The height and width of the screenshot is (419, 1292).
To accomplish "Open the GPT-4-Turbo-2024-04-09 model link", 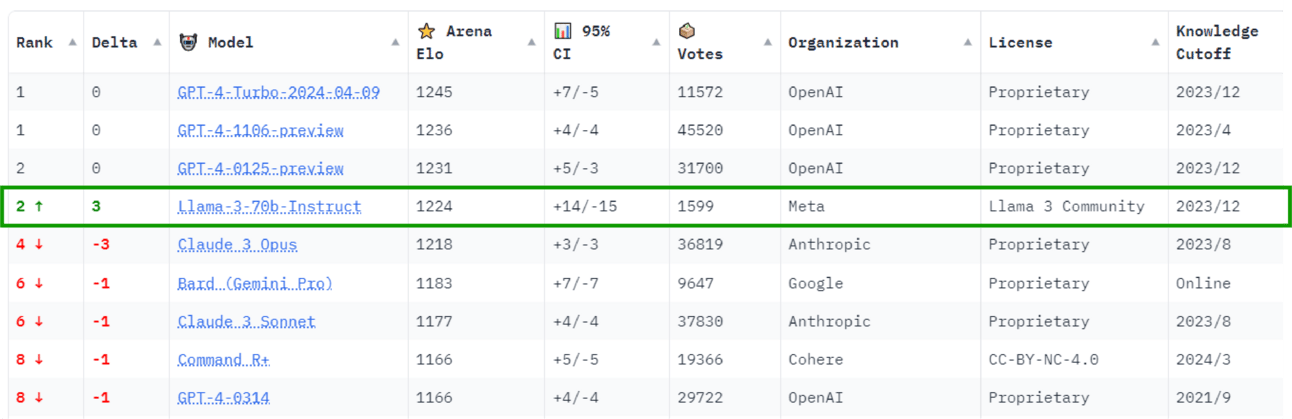I will point(279,92).
